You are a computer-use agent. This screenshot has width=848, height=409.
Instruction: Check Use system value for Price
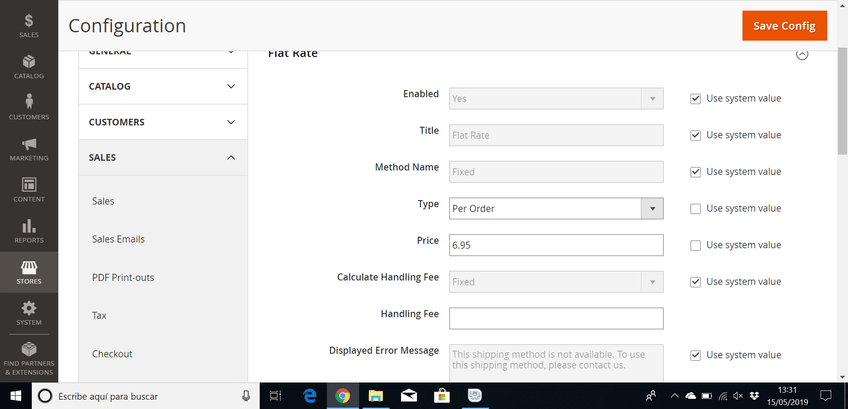pos(695,245)
